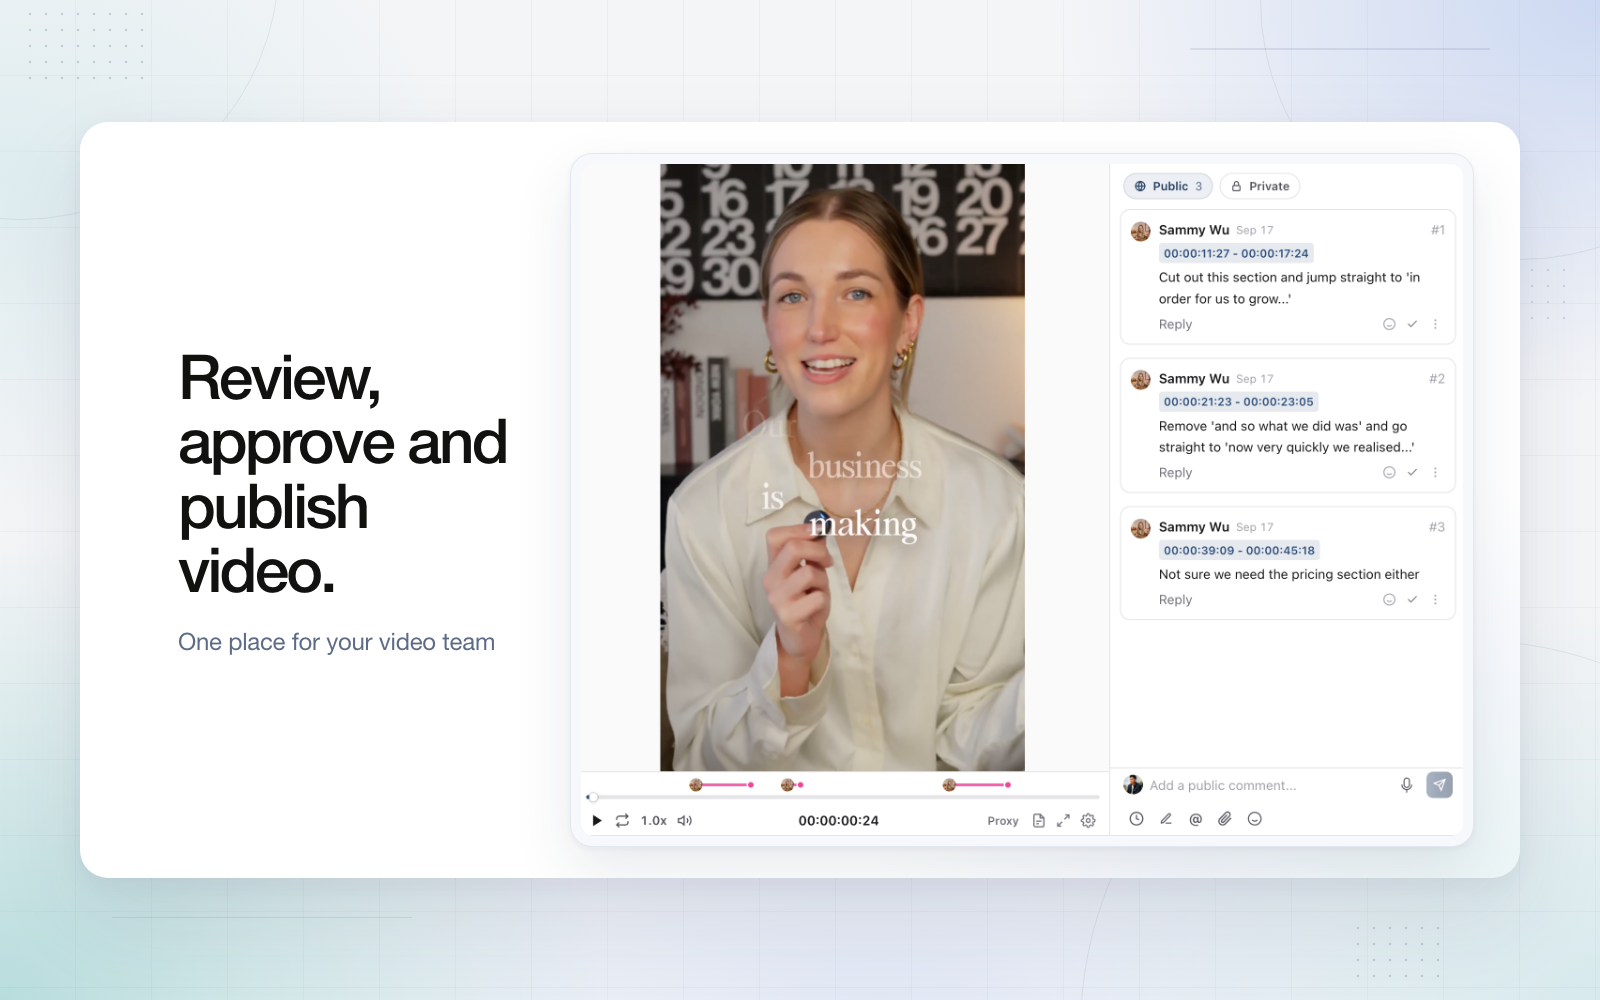Select second comment marker on timeline
This screenshot has width=1600, height=1000.
787,785
